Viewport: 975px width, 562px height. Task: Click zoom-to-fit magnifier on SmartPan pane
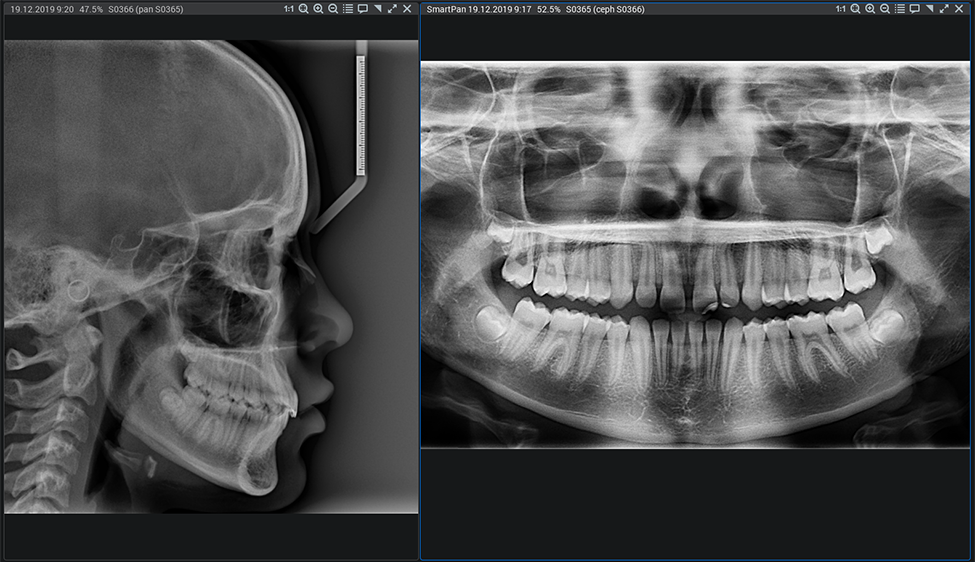pos(856,9)
